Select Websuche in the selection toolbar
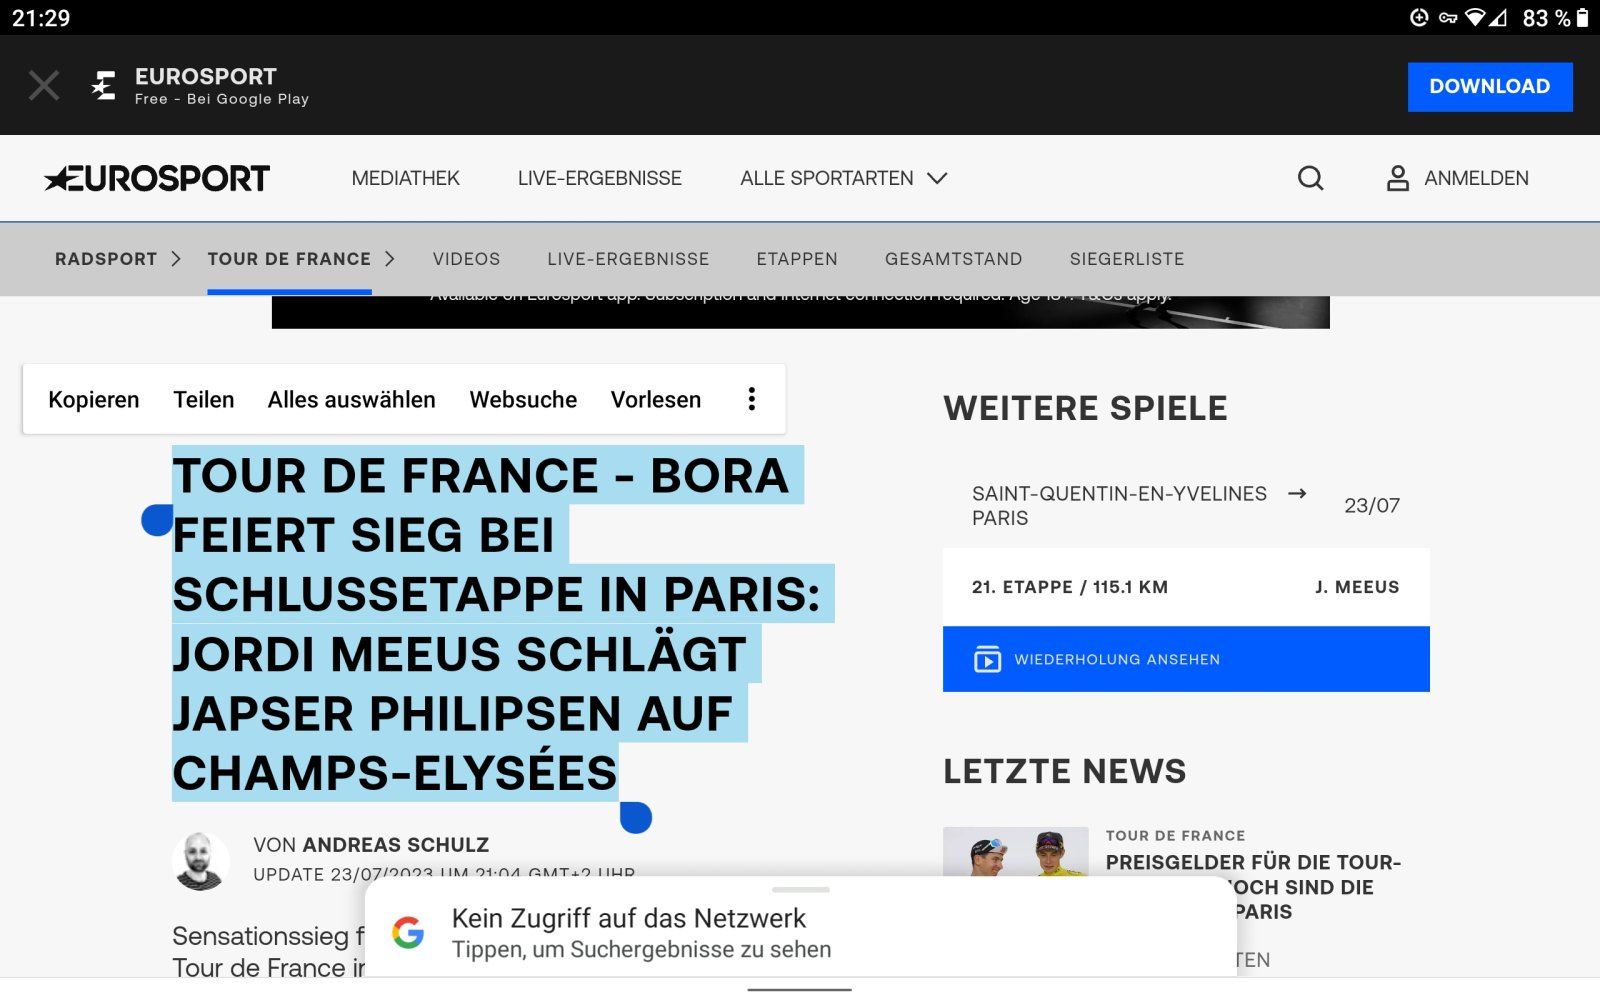 523,399
